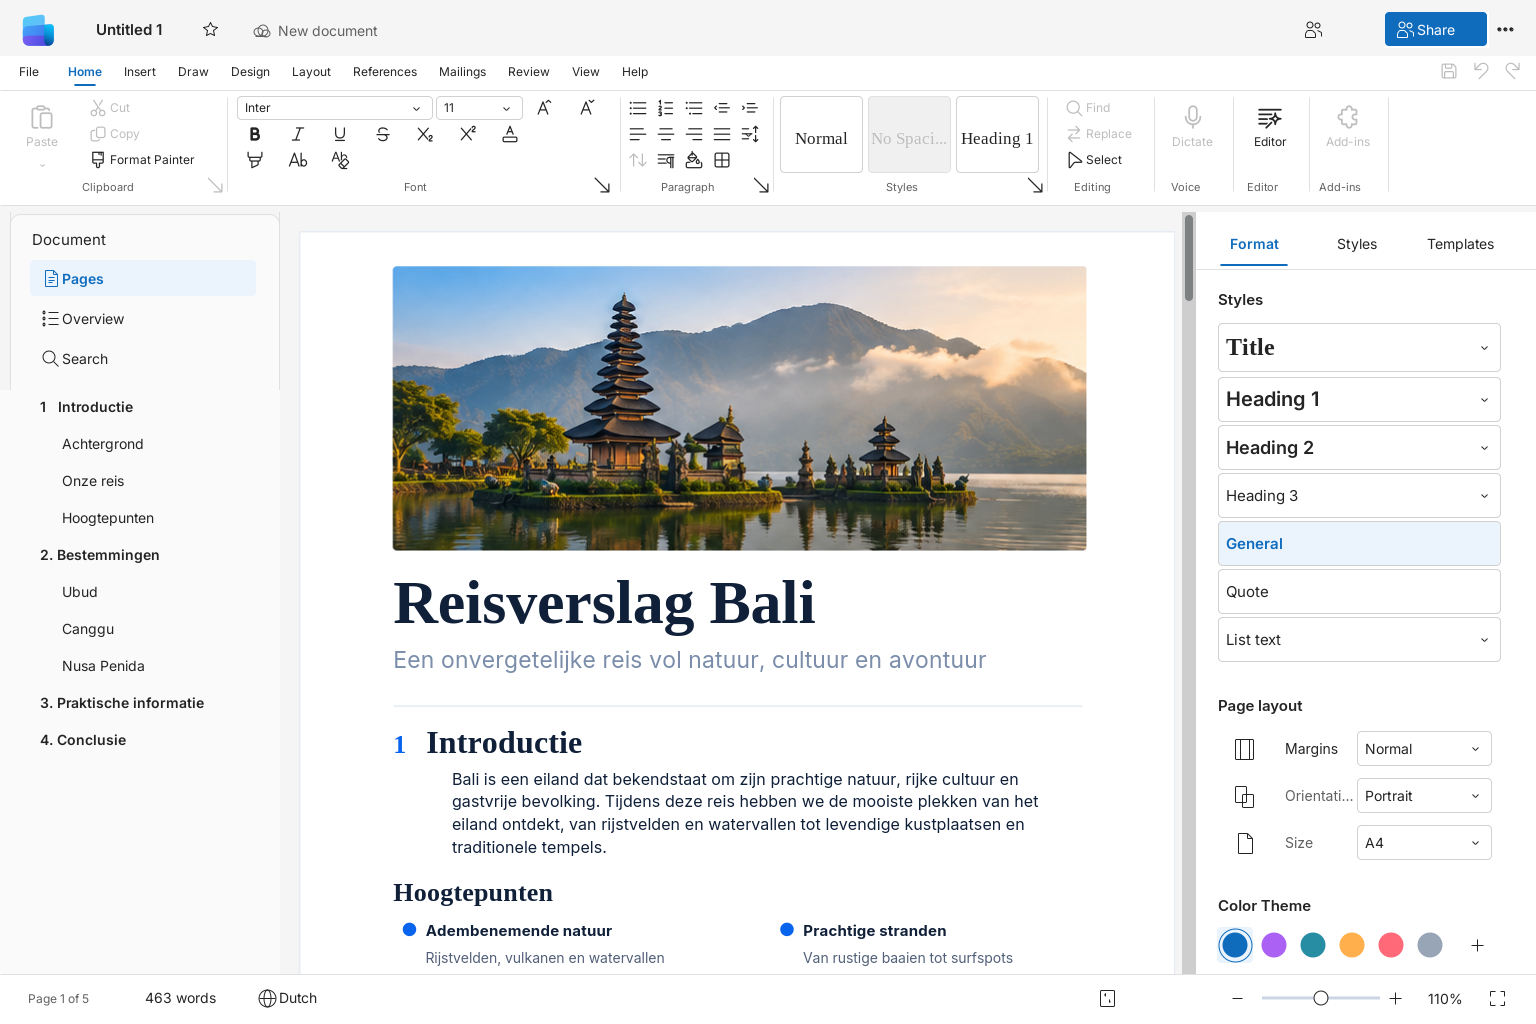Open the Insert ribbon tab
The height and width of the screenshot is (1024, 1536).
pos(140,72)
